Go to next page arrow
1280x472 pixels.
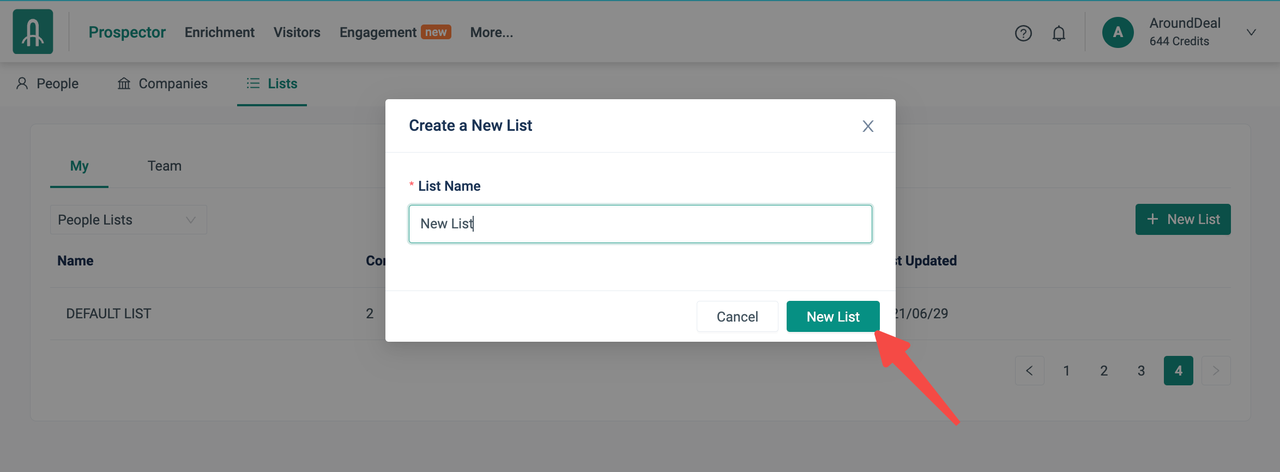point(1216,371)
